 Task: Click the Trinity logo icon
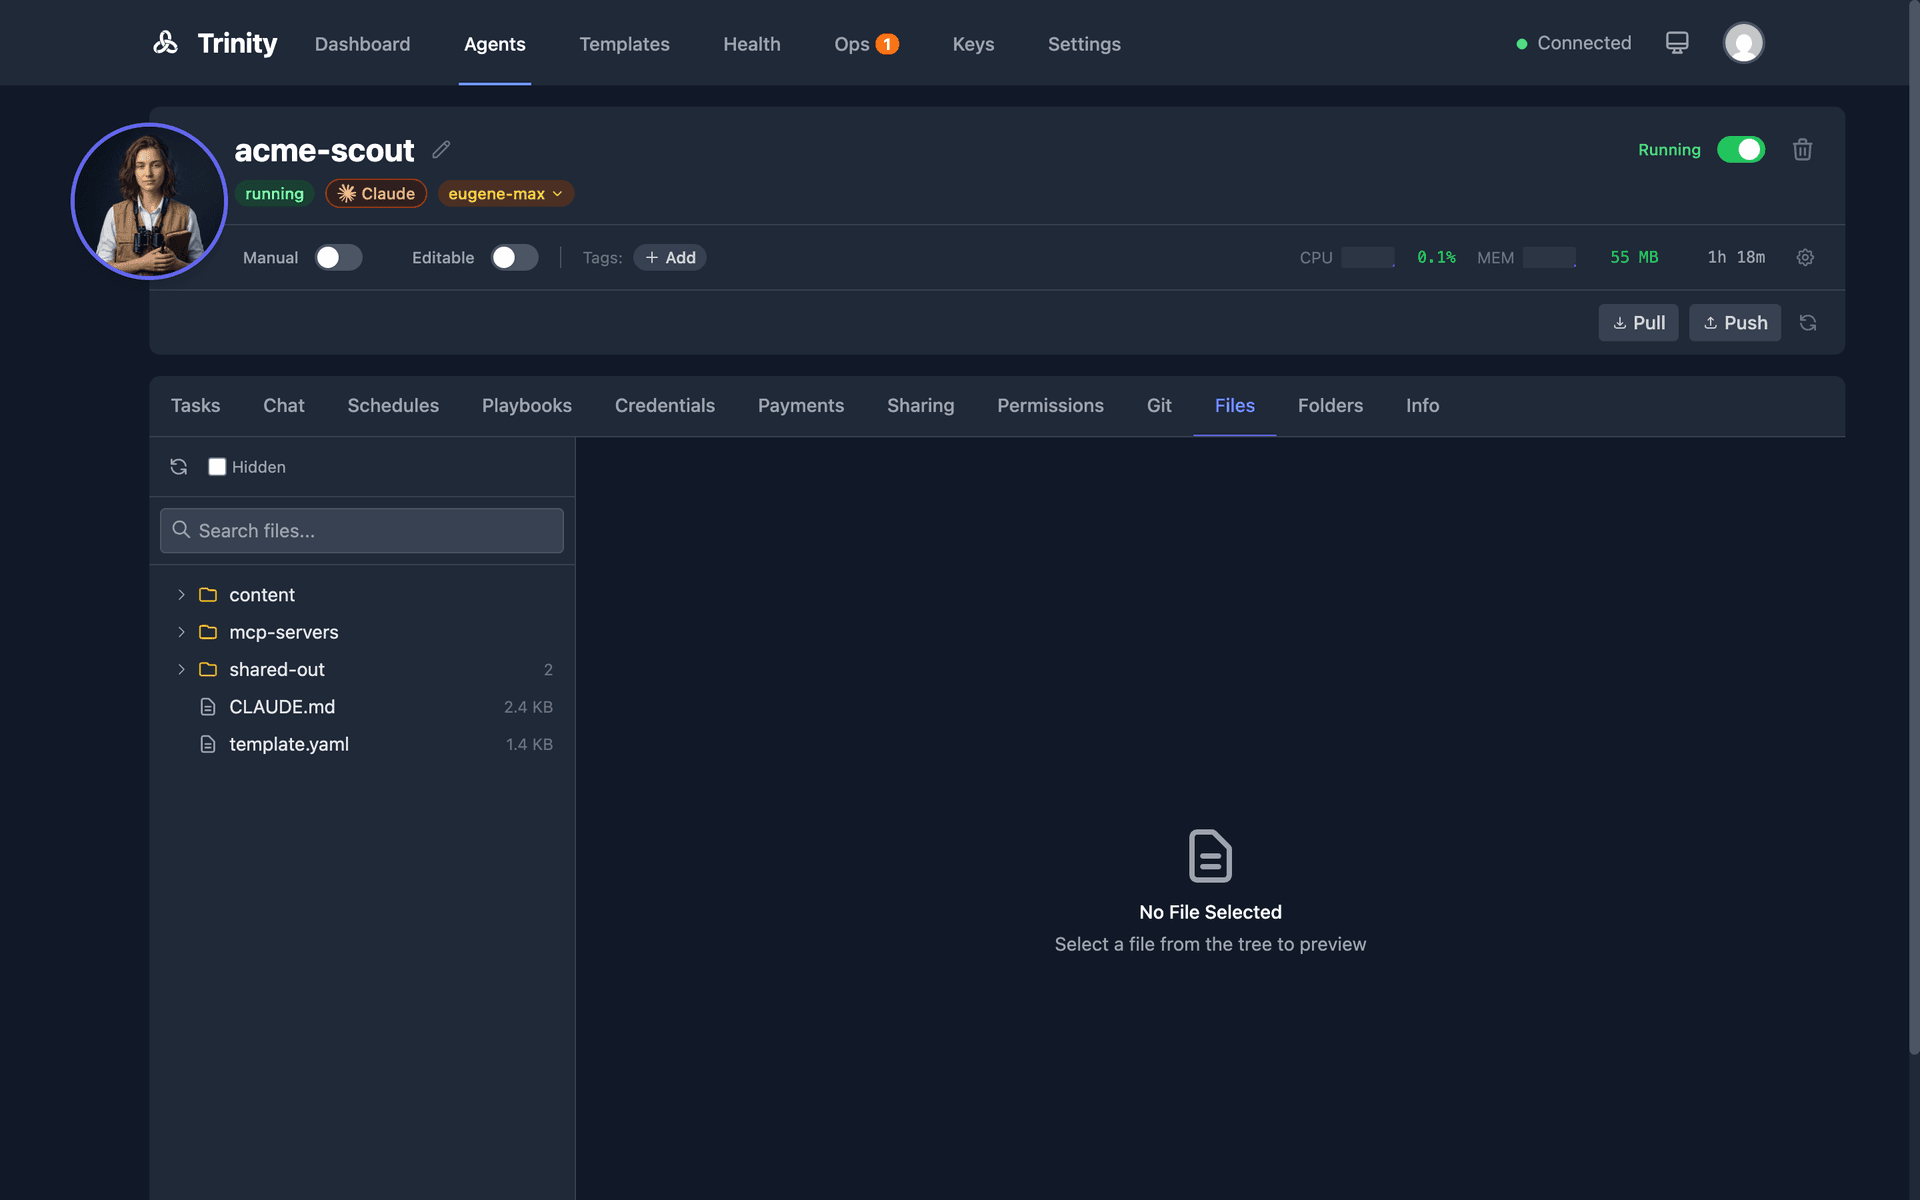click(x=166, y=42)
